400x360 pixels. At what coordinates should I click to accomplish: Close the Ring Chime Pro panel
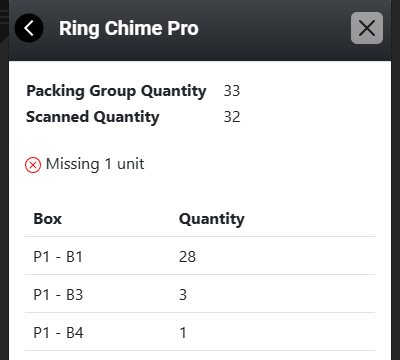pyautogui.click(x=367, y=28)
